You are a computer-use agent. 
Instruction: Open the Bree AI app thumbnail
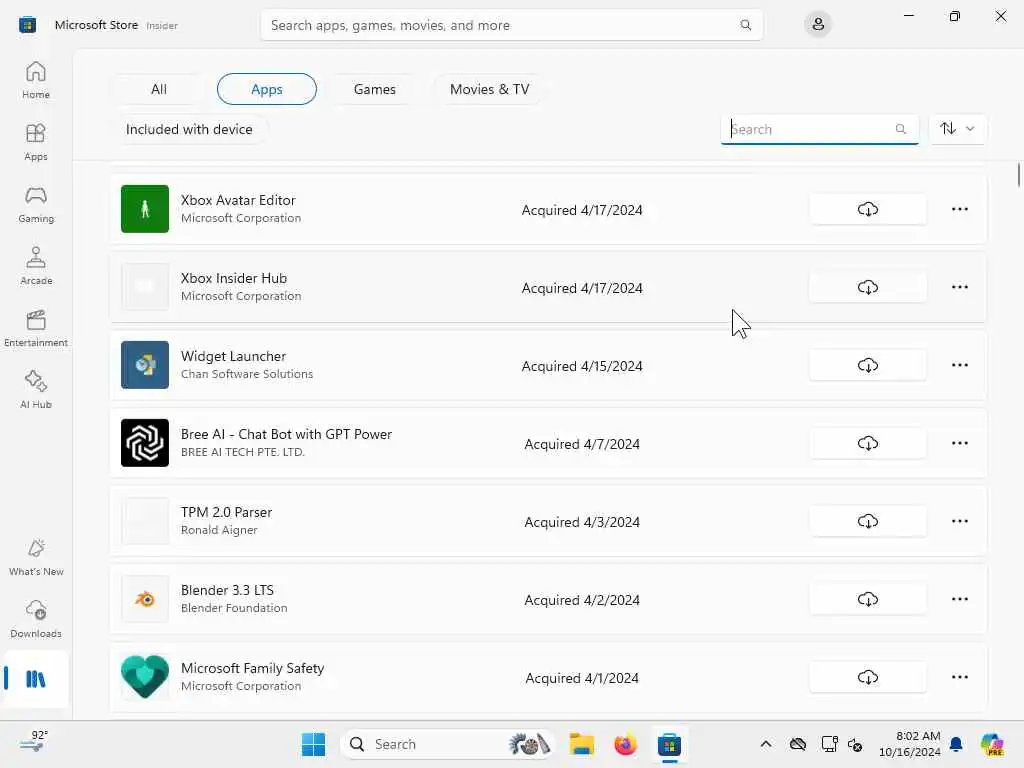tap(145, 443)
